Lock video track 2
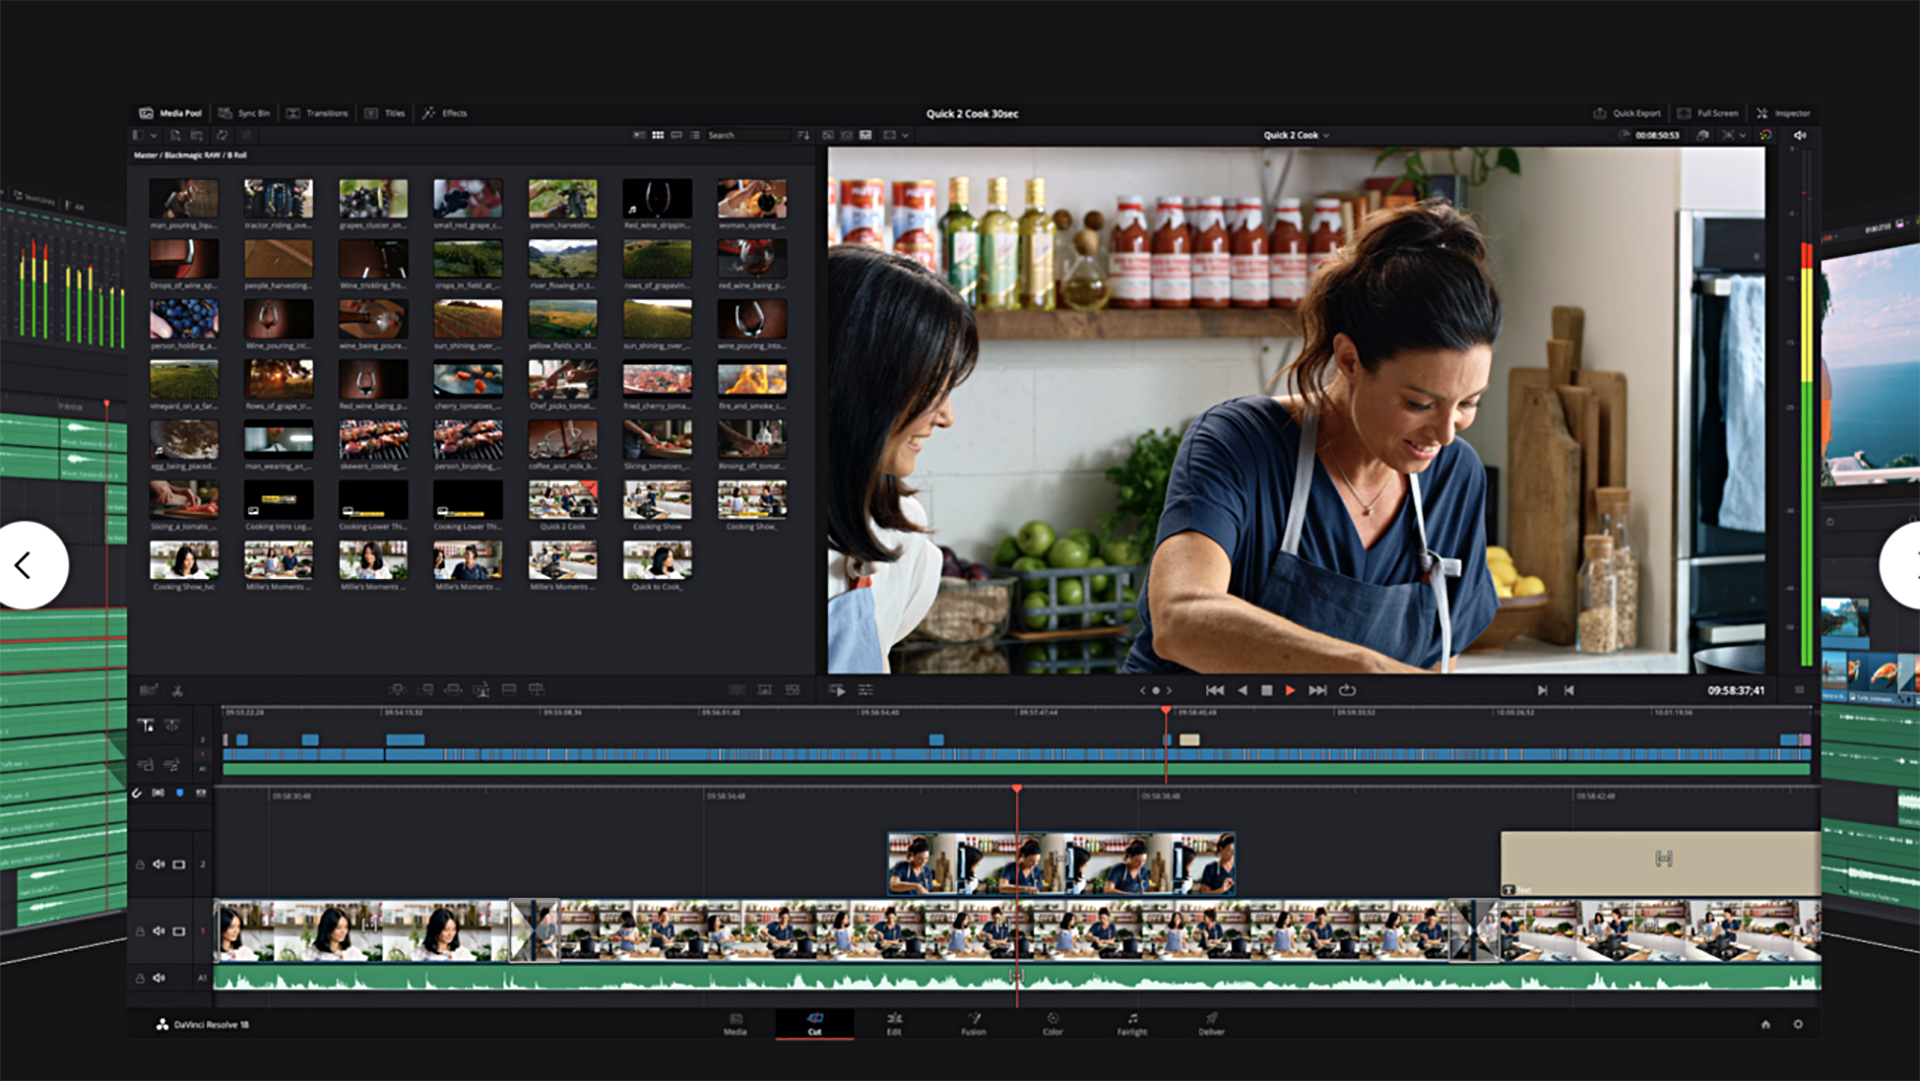Screen dimensions: 1920x1081 (x=138, y=862)
